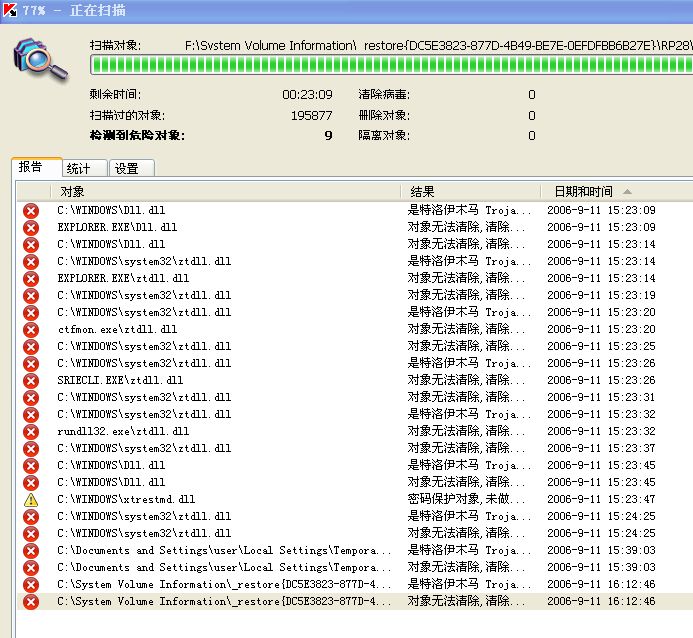Click error icon of first C:\WINDOWS\Dll.dll row at 15:23:09
Viewport: 693px width, 638px height.
(x=31, y=211)
